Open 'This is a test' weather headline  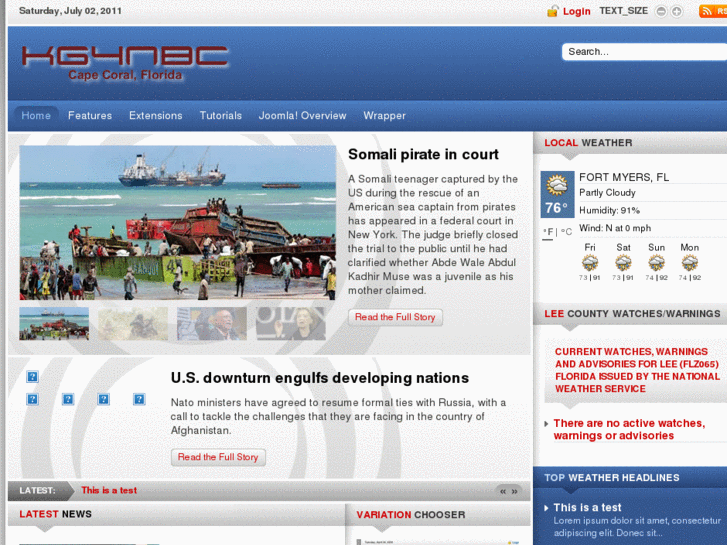pos(587,508)
